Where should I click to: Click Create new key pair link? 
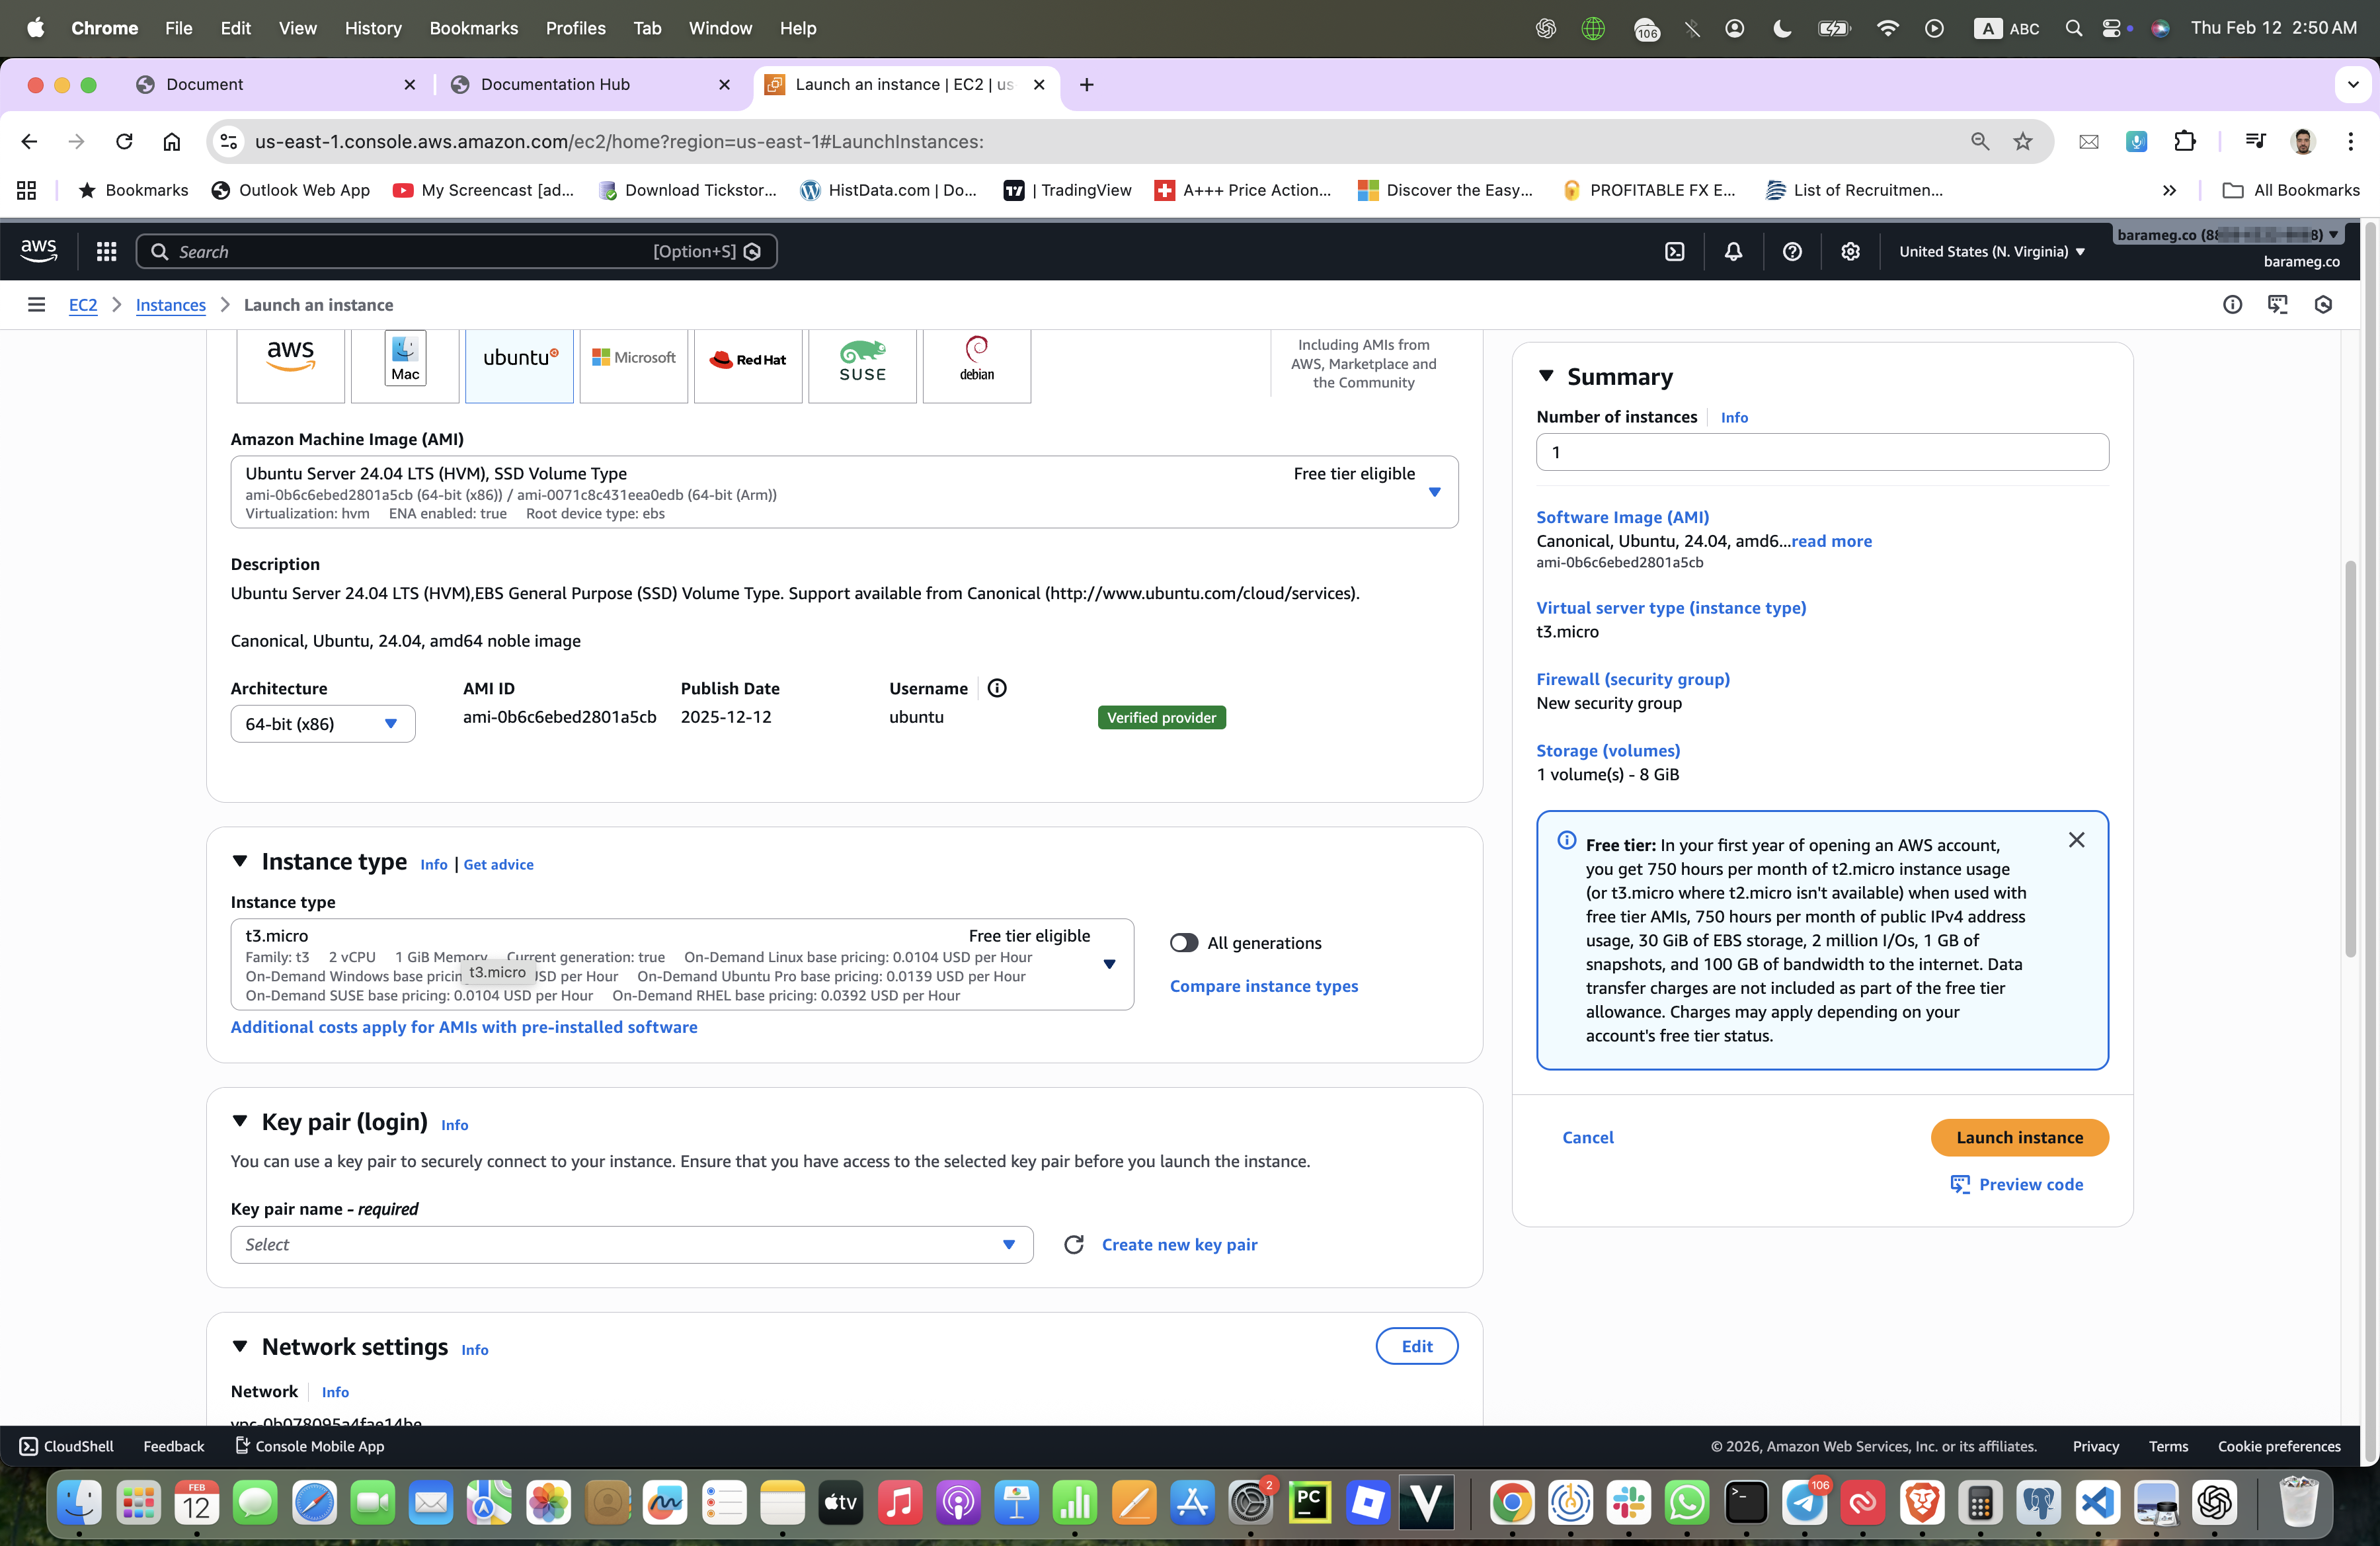[x=1179, y=1244]
